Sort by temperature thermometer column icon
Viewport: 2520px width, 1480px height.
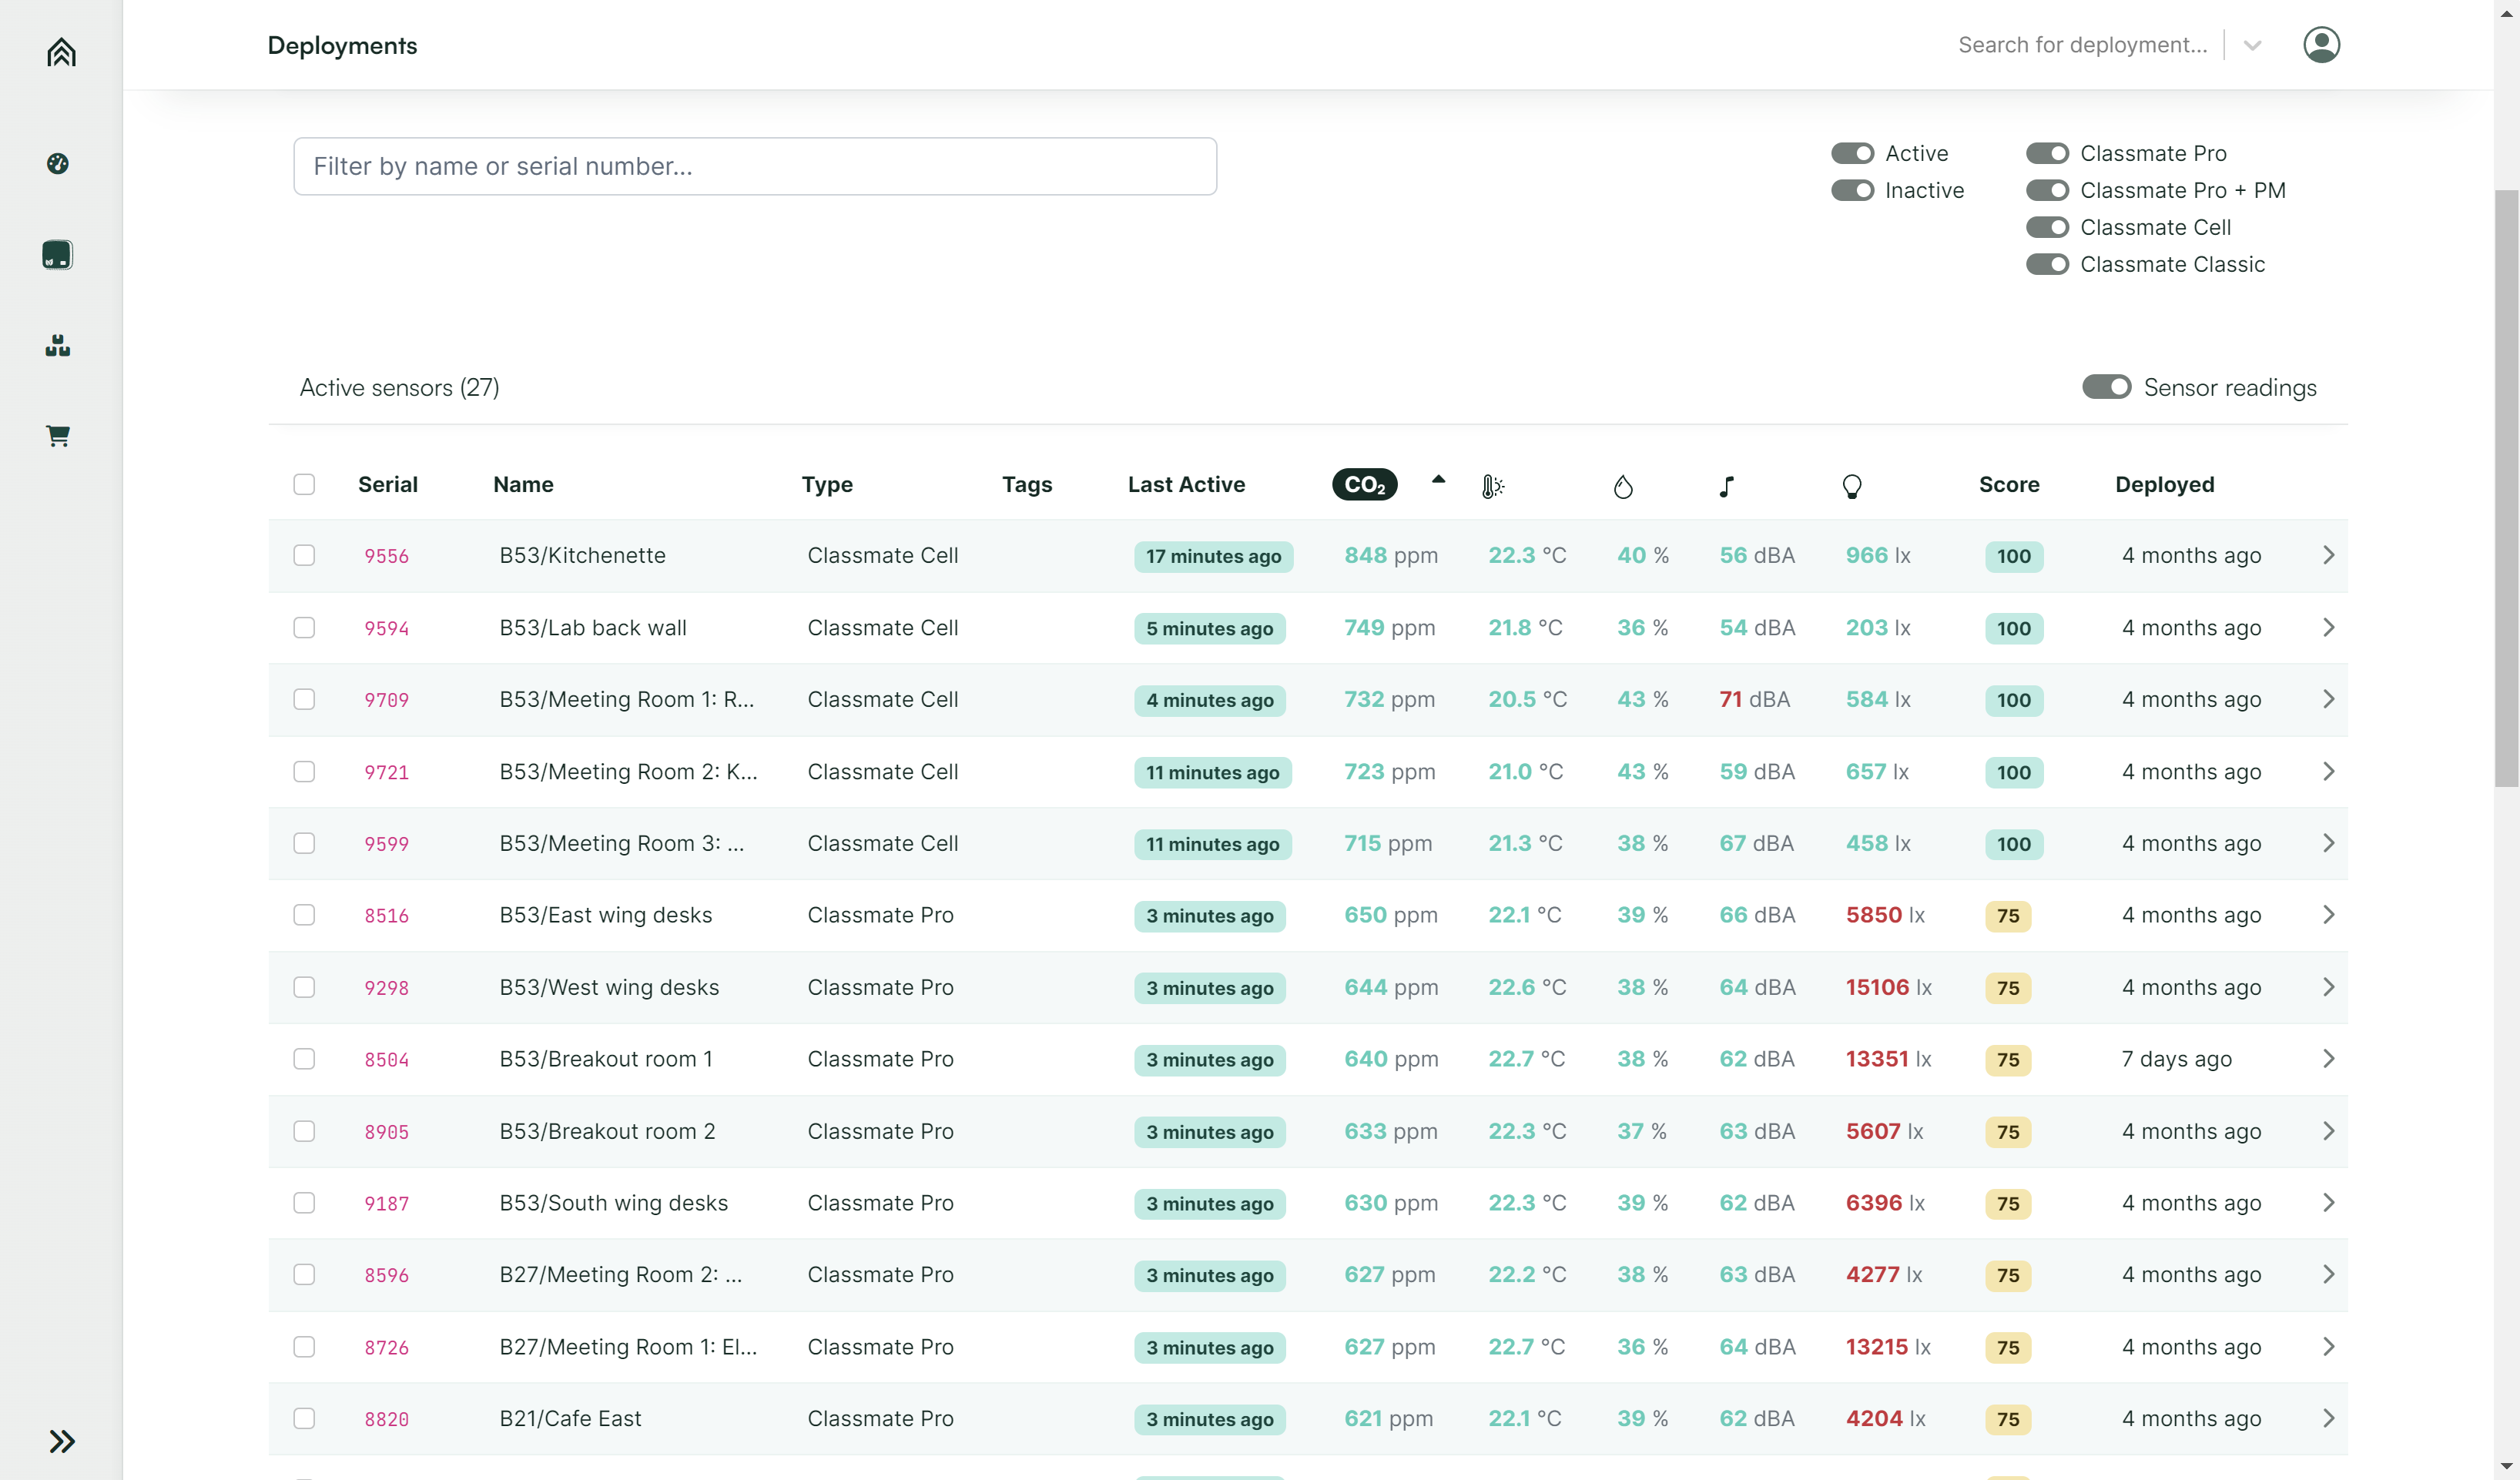click(x=1492, y=486)
